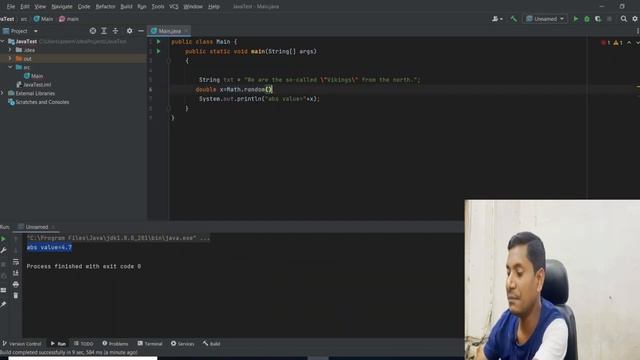Select opened file target icon in Project panel
Viewport: 640px width, 360px height.
93,31
